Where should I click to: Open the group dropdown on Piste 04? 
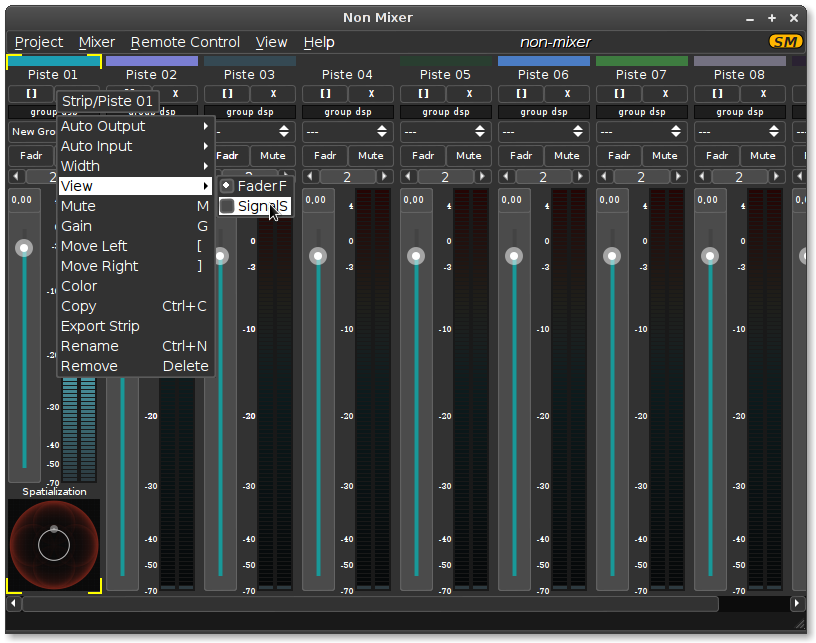(x=347, y=132)
